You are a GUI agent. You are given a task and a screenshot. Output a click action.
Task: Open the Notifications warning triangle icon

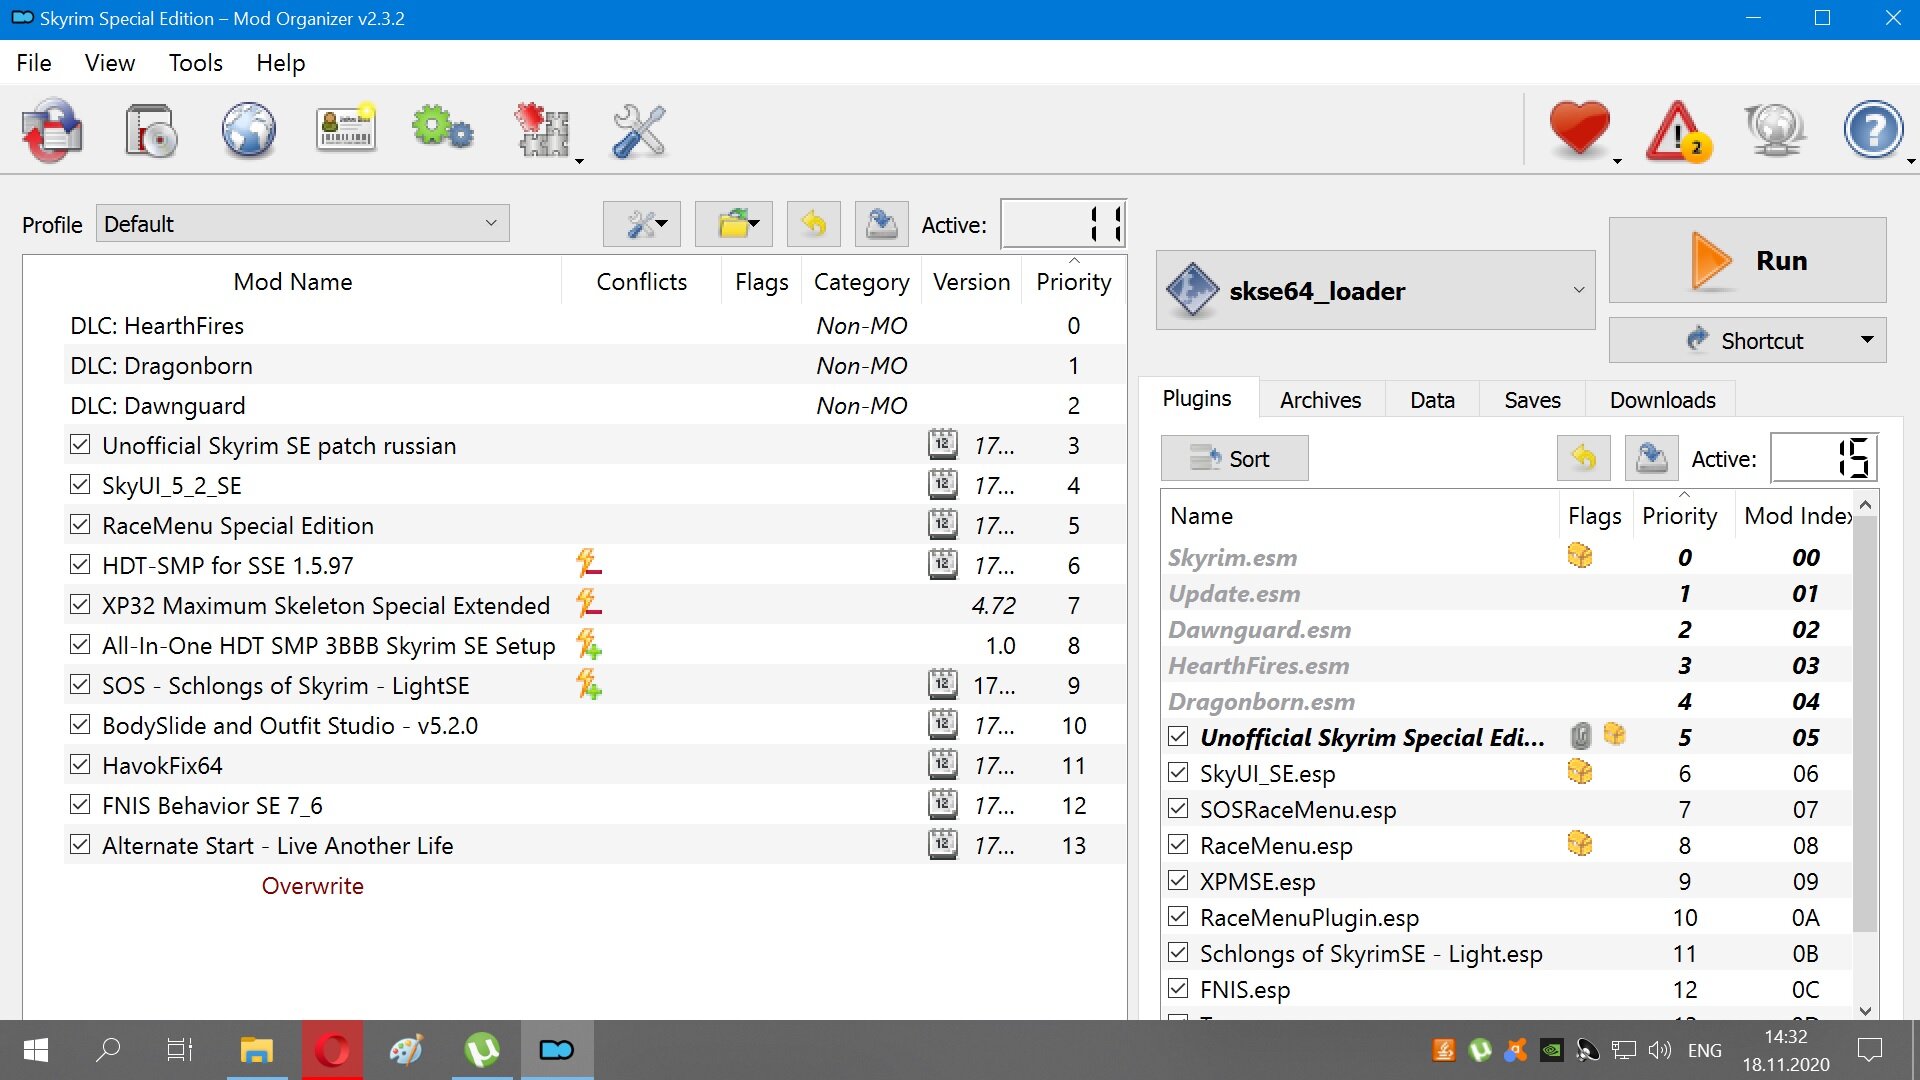click(x=1678, y=130)
